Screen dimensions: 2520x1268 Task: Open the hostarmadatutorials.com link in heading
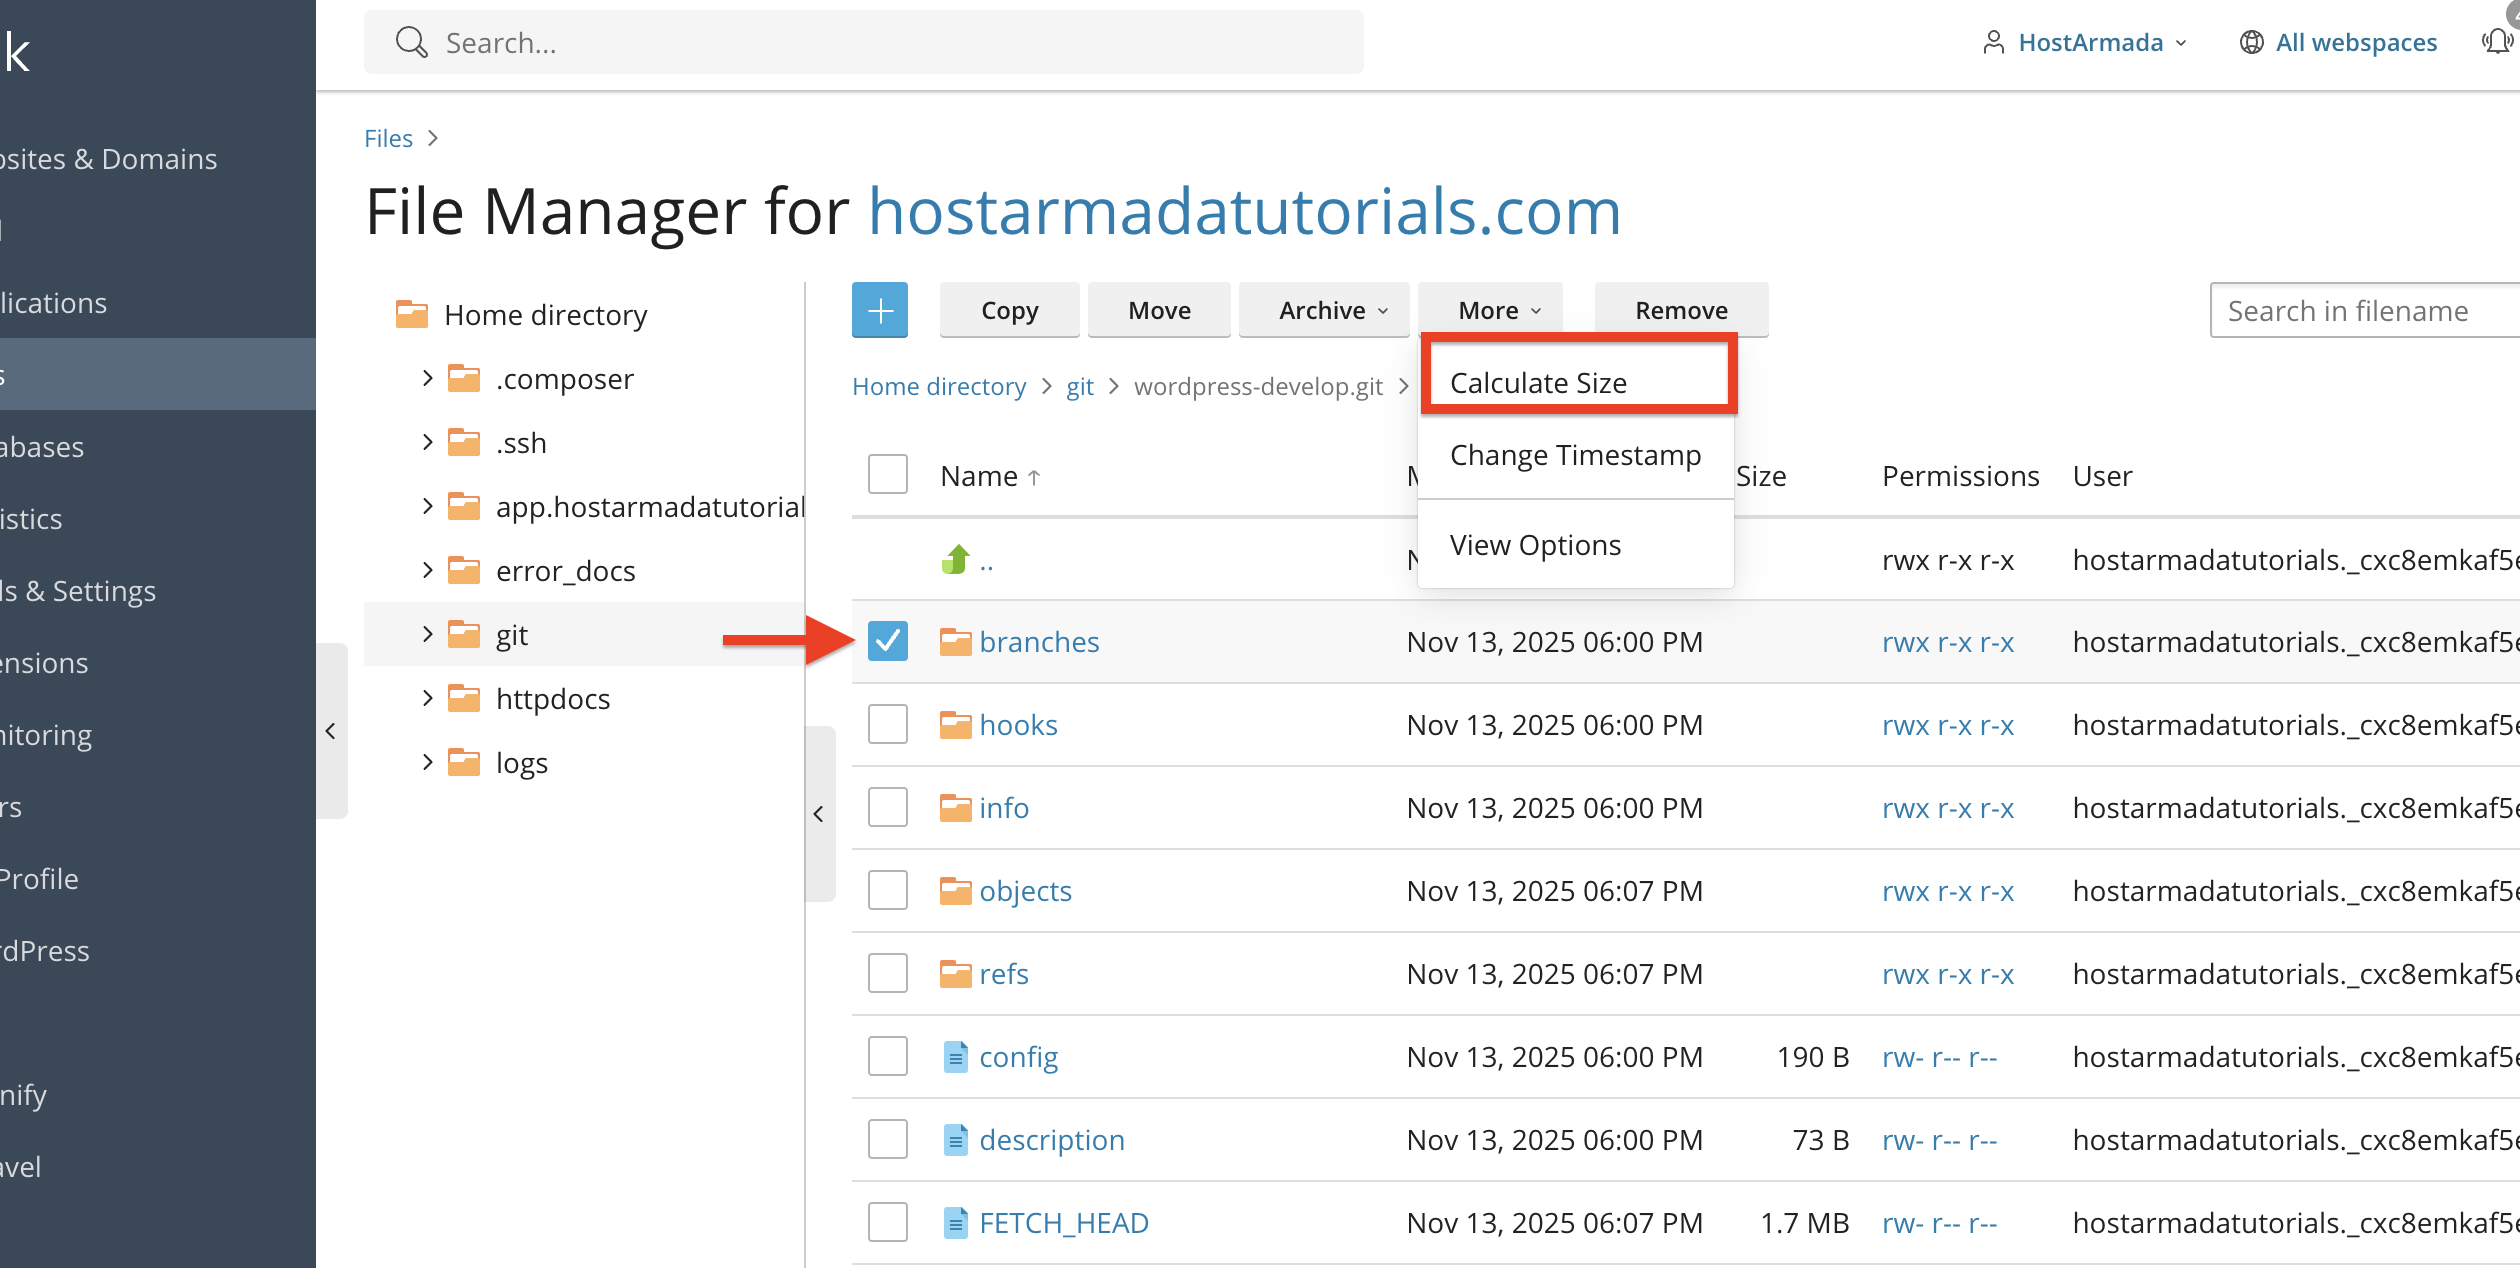click(x=1245, y=211)
